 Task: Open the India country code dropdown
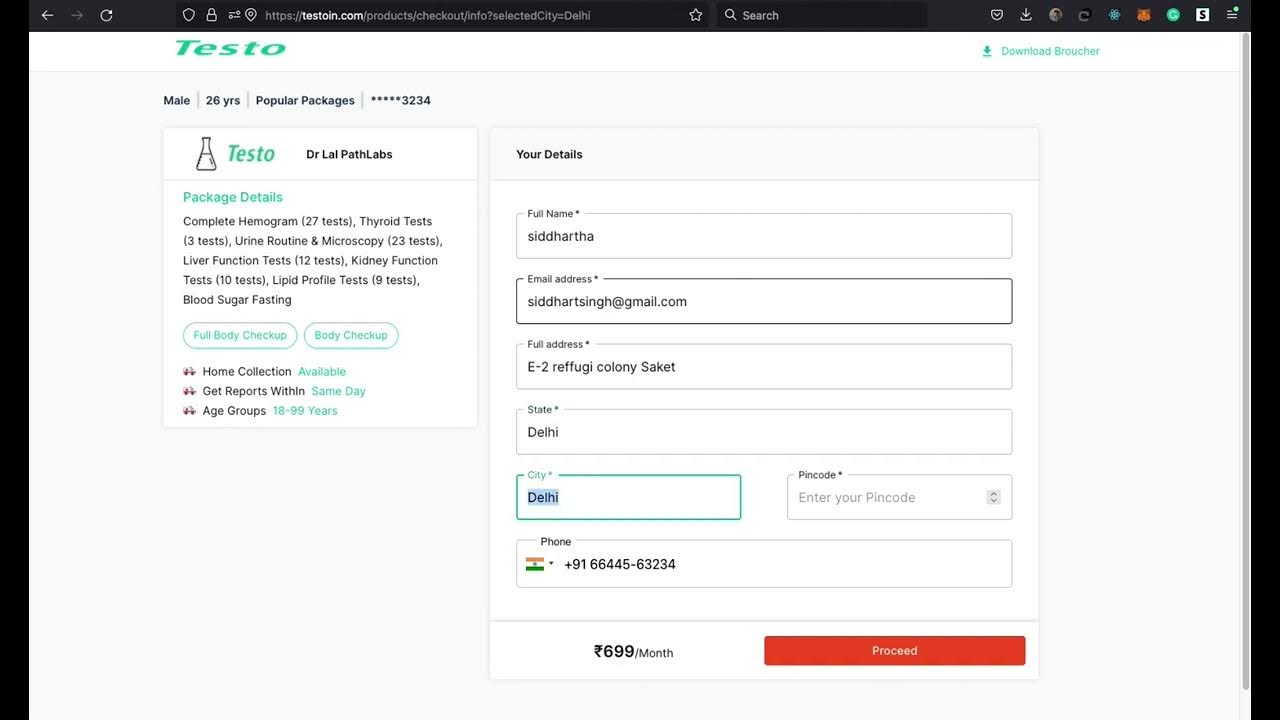(539, 564)
